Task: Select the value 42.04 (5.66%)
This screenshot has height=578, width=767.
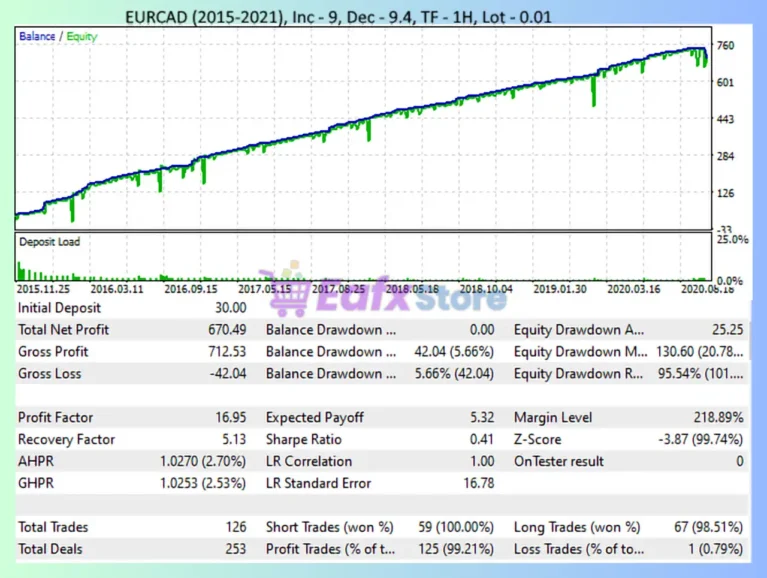Action: tap(454, 352)
